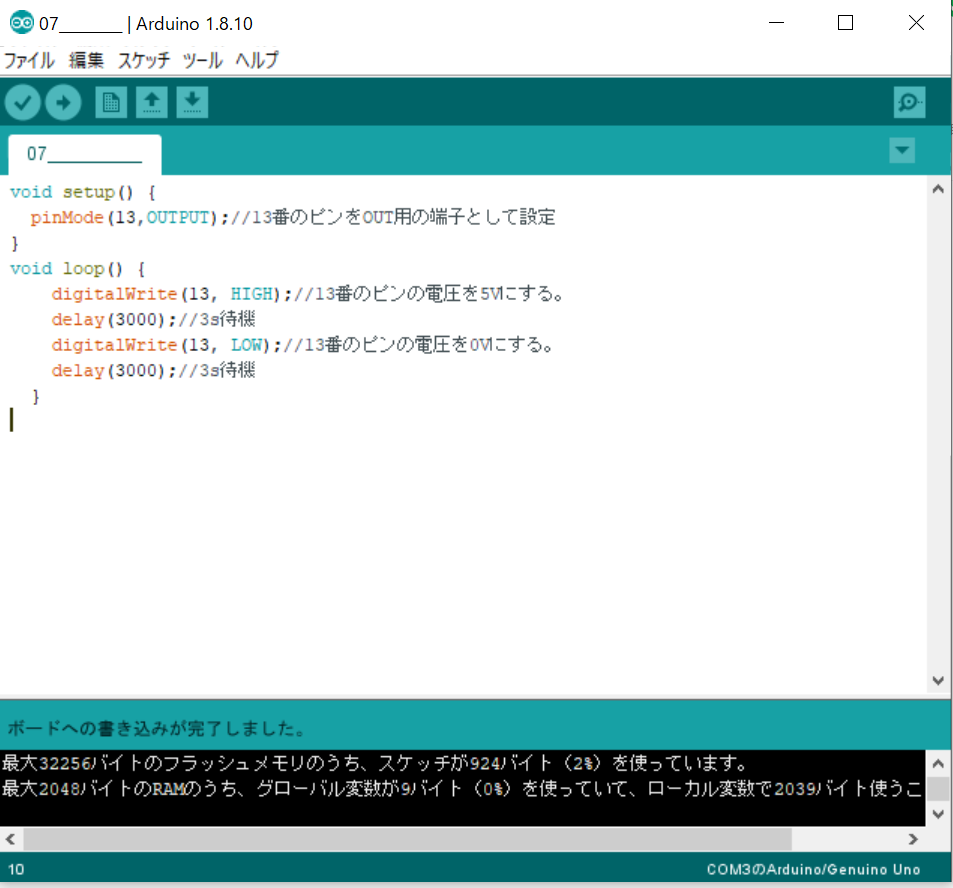Click the Arduino logo in title bar

click(21, 23)
